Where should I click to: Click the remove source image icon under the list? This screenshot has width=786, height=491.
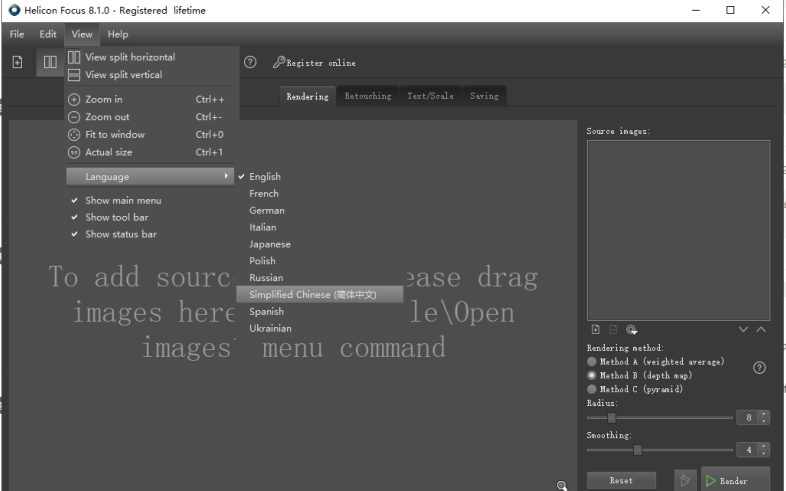click(613, 329)
